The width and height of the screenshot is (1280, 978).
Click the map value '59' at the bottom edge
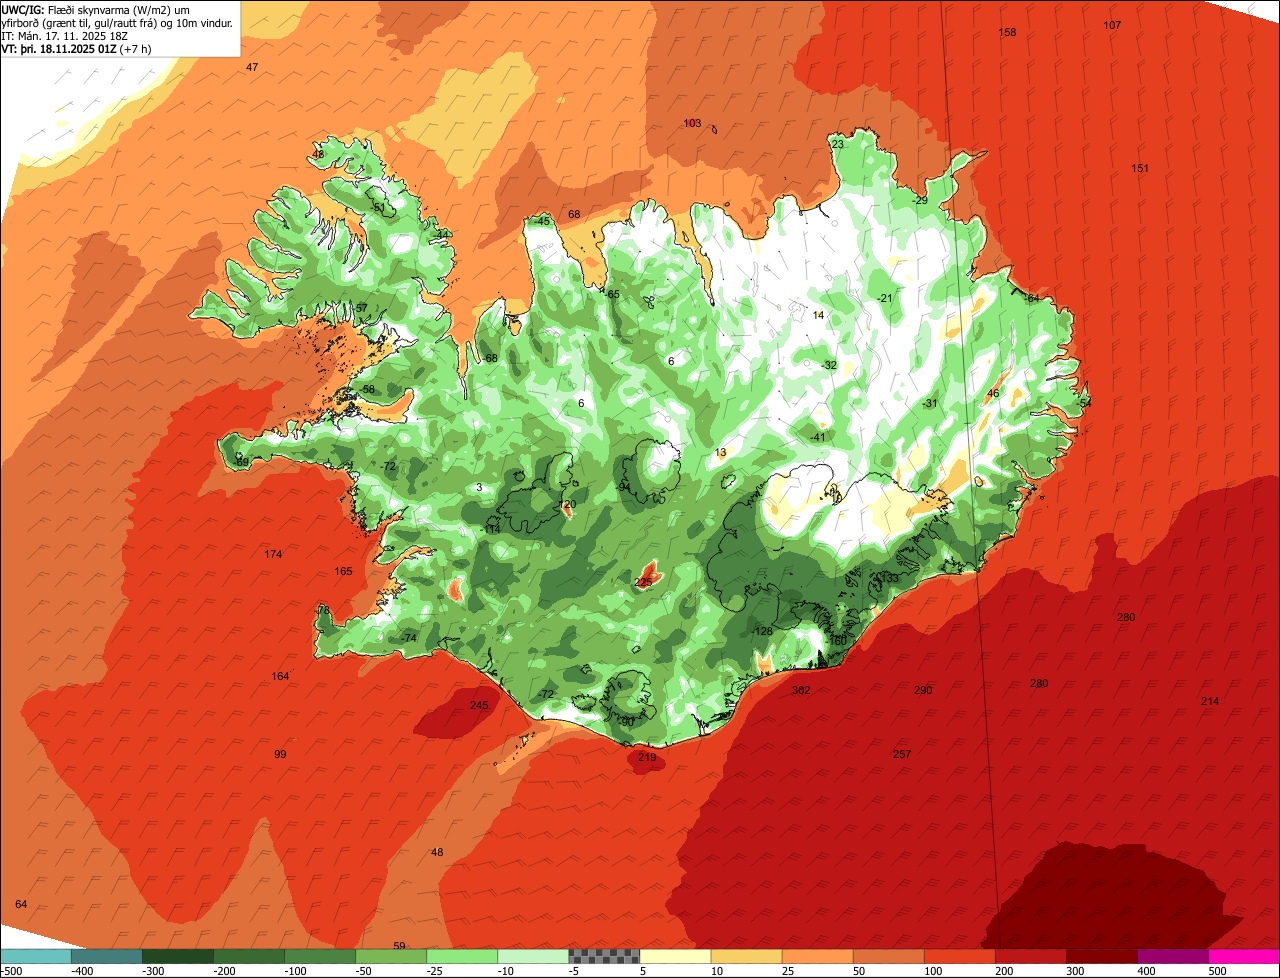tap(399, 946)
